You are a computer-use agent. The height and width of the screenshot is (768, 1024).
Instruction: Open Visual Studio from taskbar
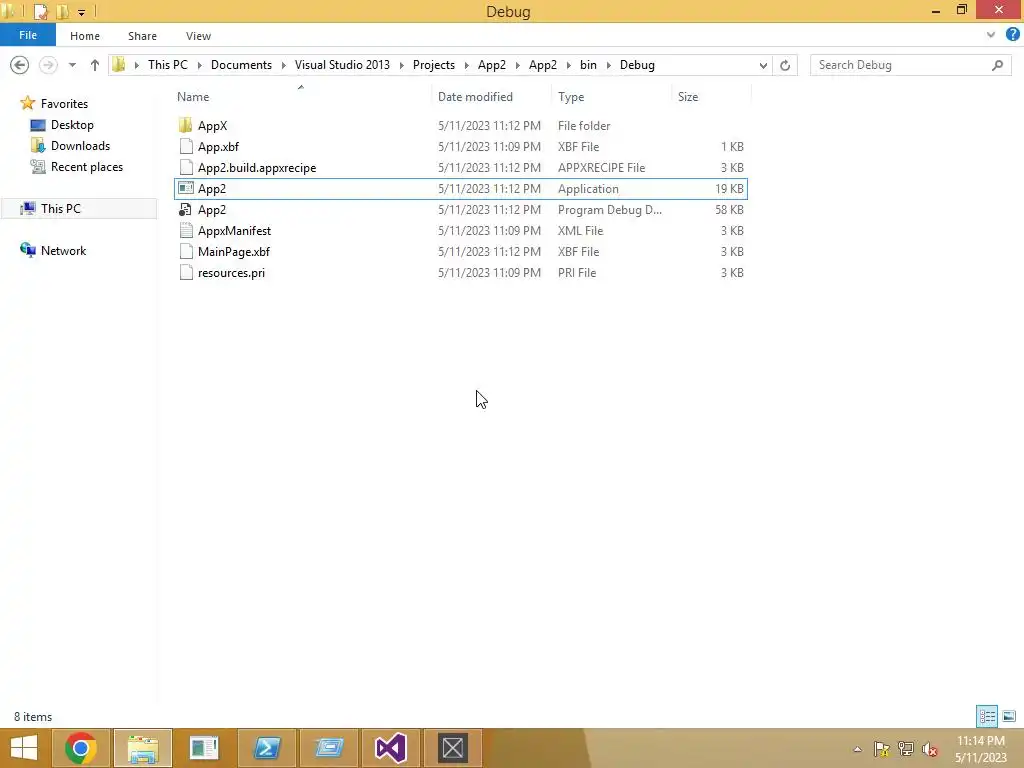point(391,748)
